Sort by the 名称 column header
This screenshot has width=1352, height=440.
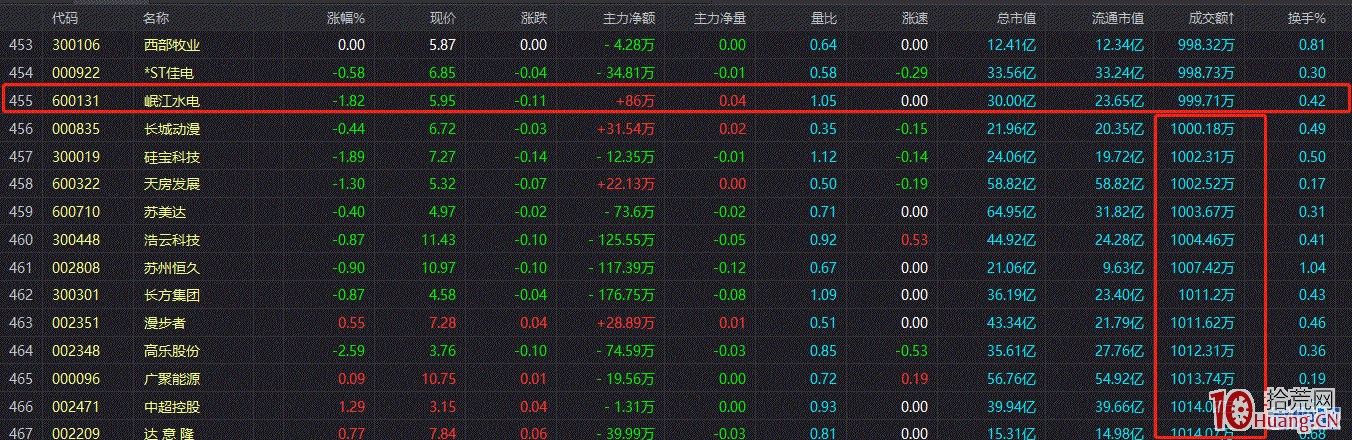click(157, 18)
